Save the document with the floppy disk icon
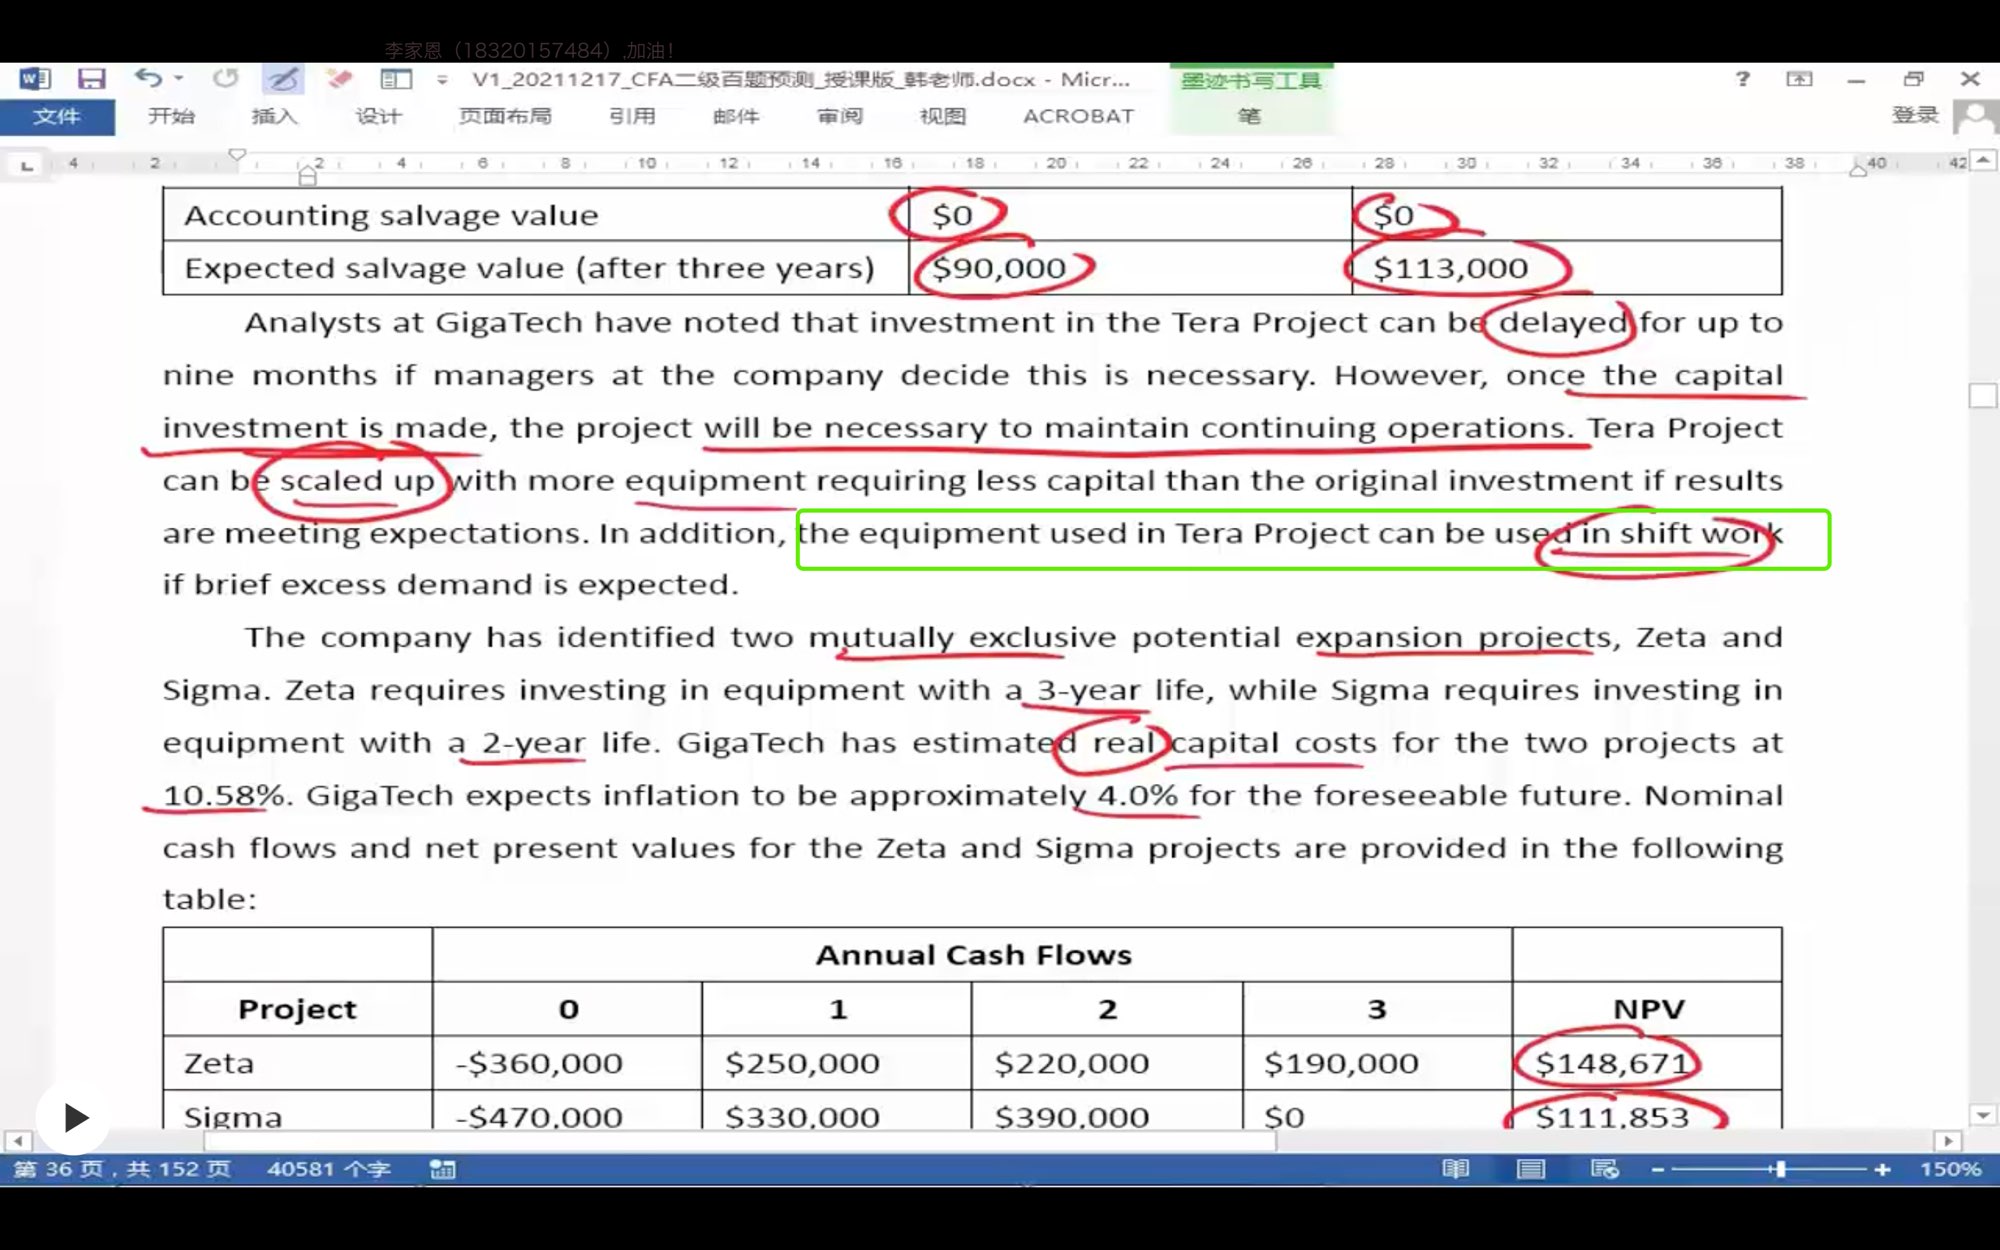The width and height of the screenshot is (2000, 1250). pyautogui.click(x=92, y=79)
